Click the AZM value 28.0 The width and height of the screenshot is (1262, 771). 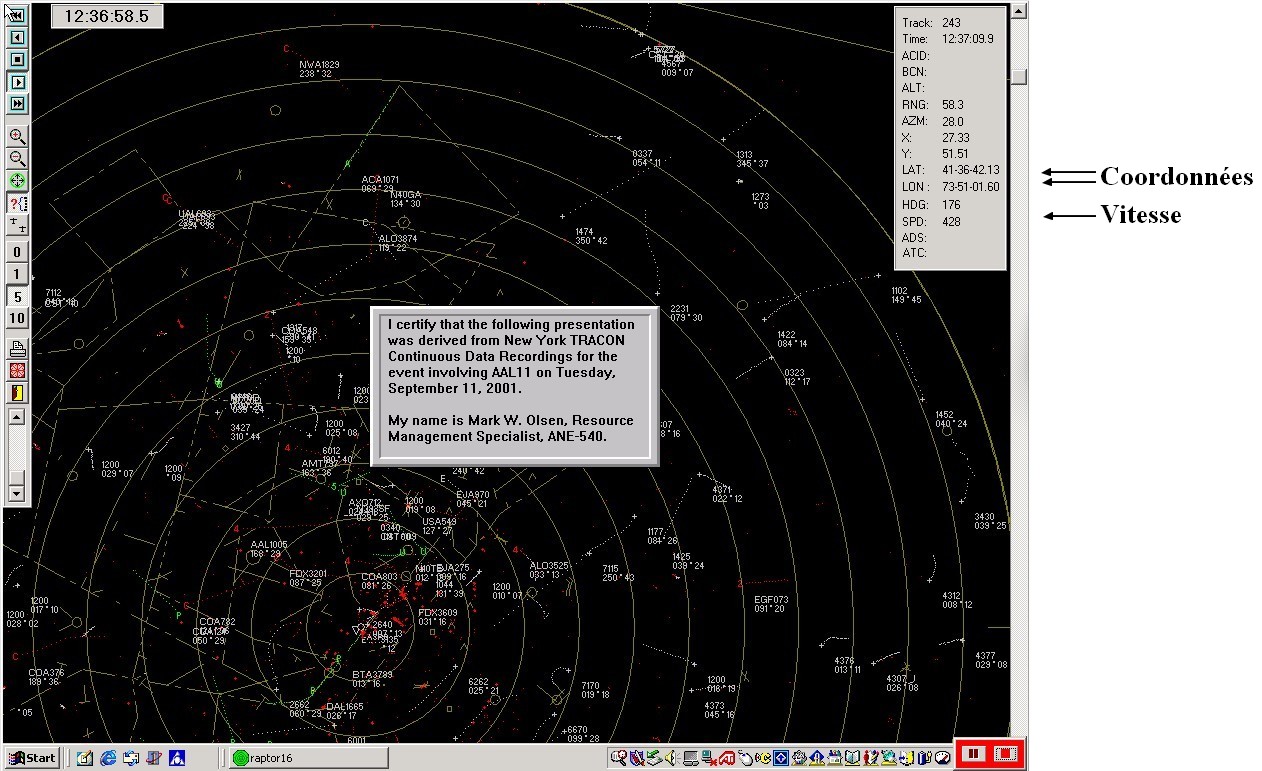(952, 121)
